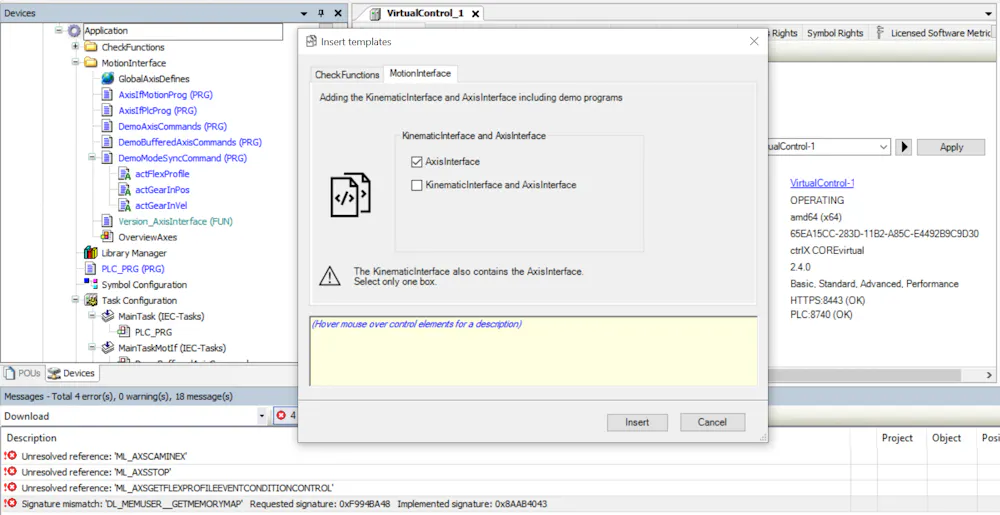The height and width of the screenshot is (515, 1000).
Task: Click the Licensed Software Metrics tab icon
Action: (x=880, y=33)
